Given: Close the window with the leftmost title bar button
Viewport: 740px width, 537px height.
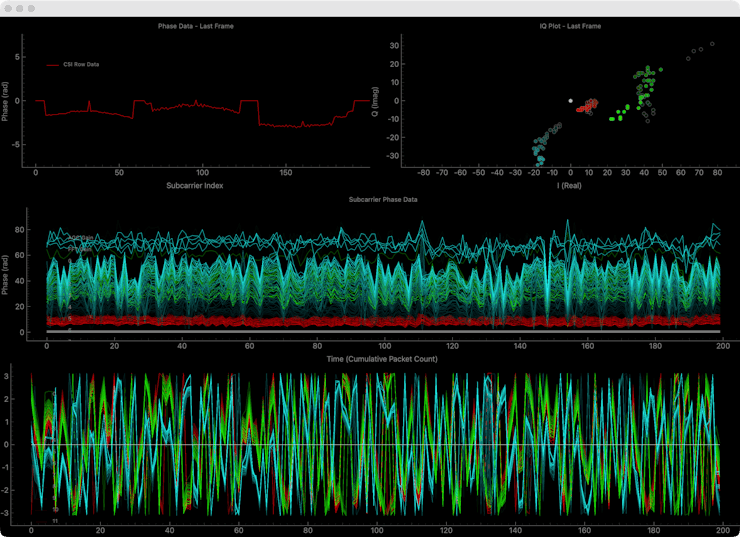Looking at the screenshot, I should pos(9,8).
